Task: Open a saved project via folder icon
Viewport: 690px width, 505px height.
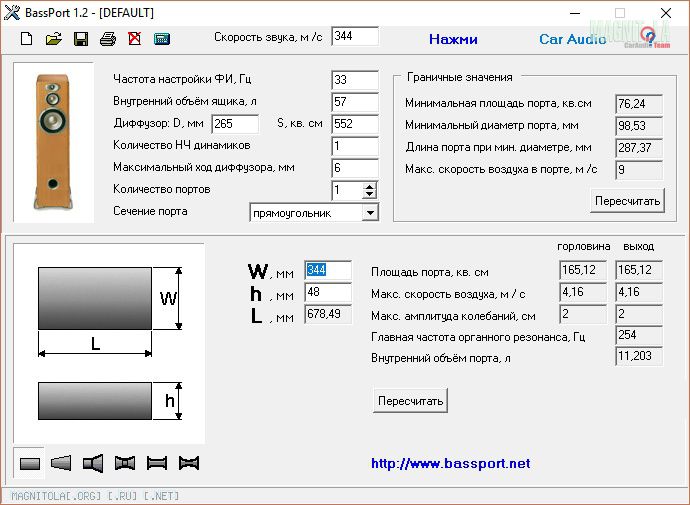Action: 54,39
